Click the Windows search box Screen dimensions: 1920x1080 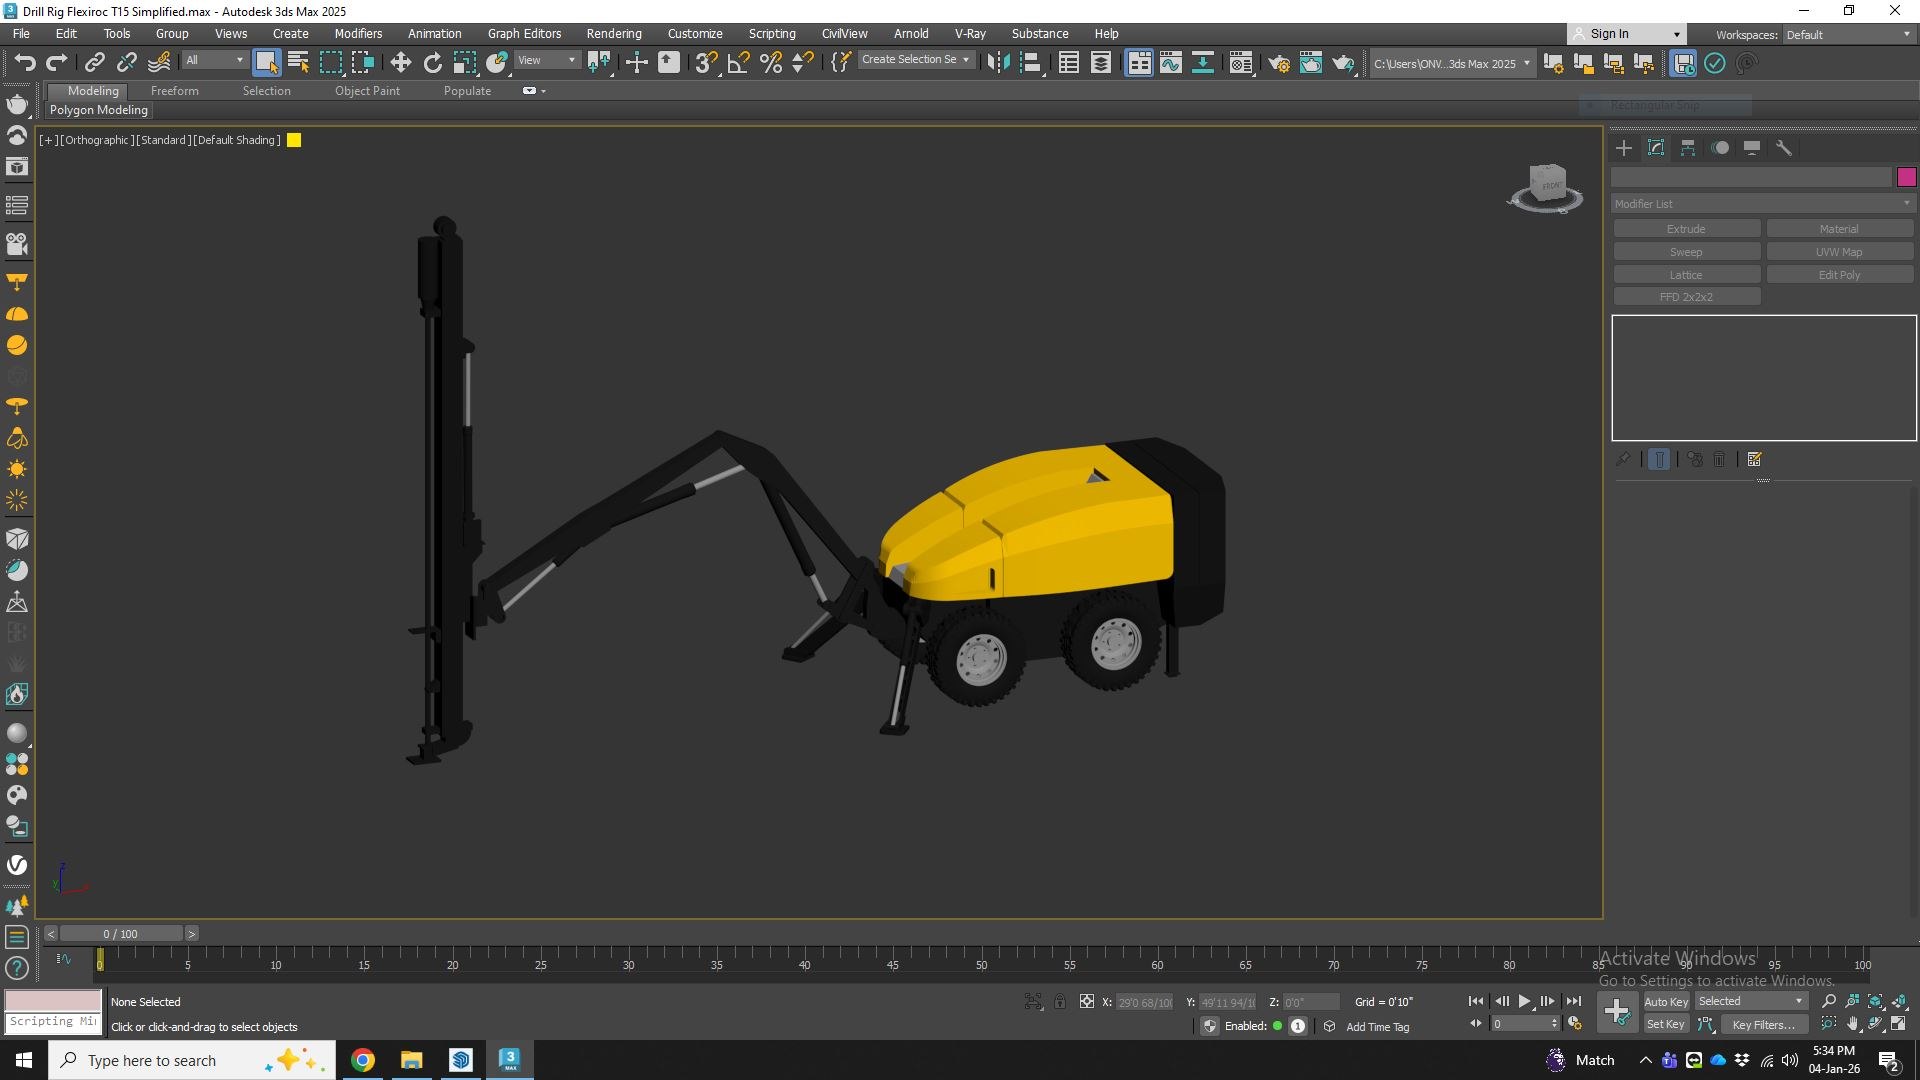192,1060
